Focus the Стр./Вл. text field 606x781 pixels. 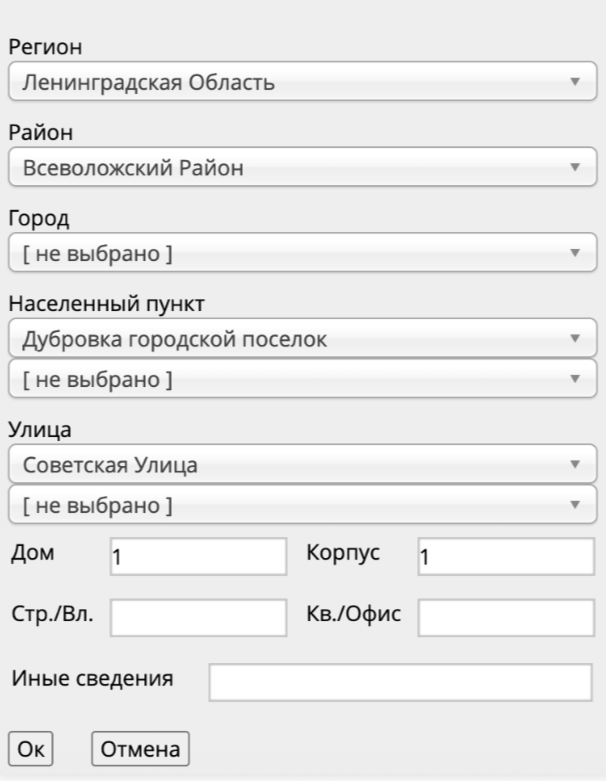198,618
